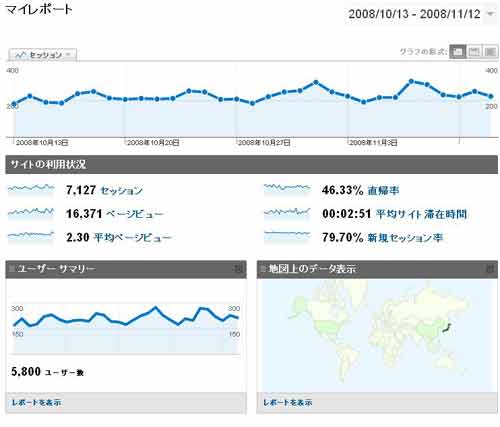Open the ページビュー report link
The height and width of the screenshot is (427, 500).
(x=134, y=214)
